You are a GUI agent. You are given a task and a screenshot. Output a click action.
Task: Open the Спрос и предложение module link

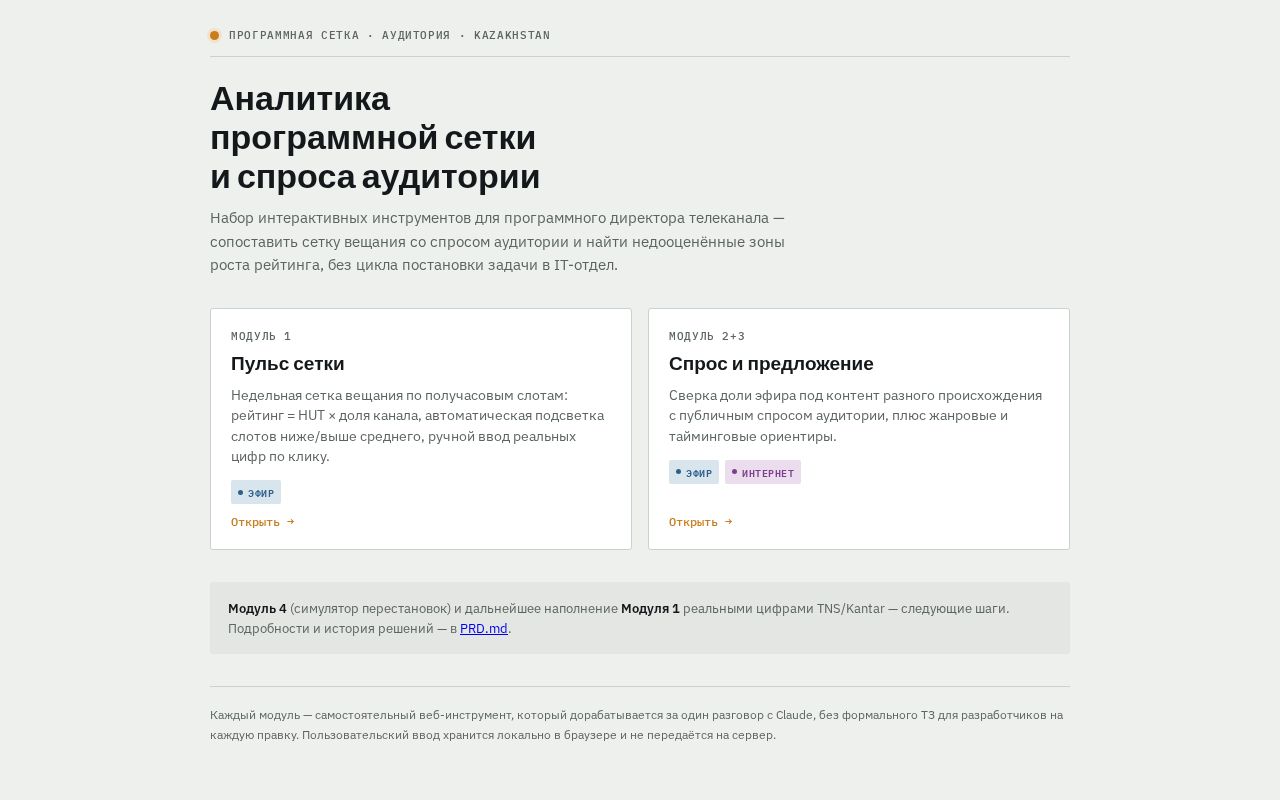click(701, 522)
